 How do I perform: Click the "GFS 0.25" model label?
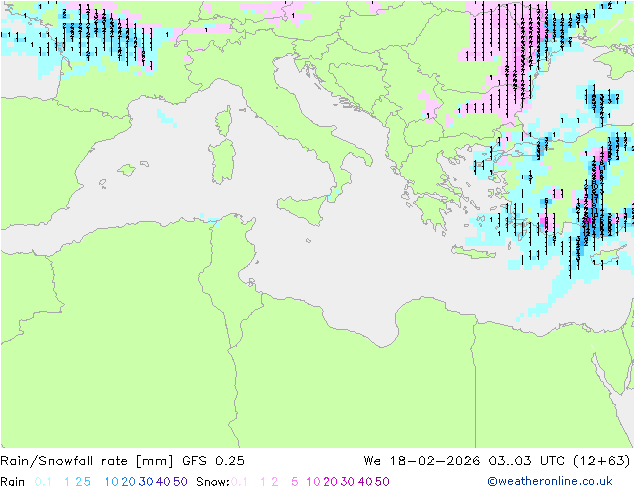[213, 461]
